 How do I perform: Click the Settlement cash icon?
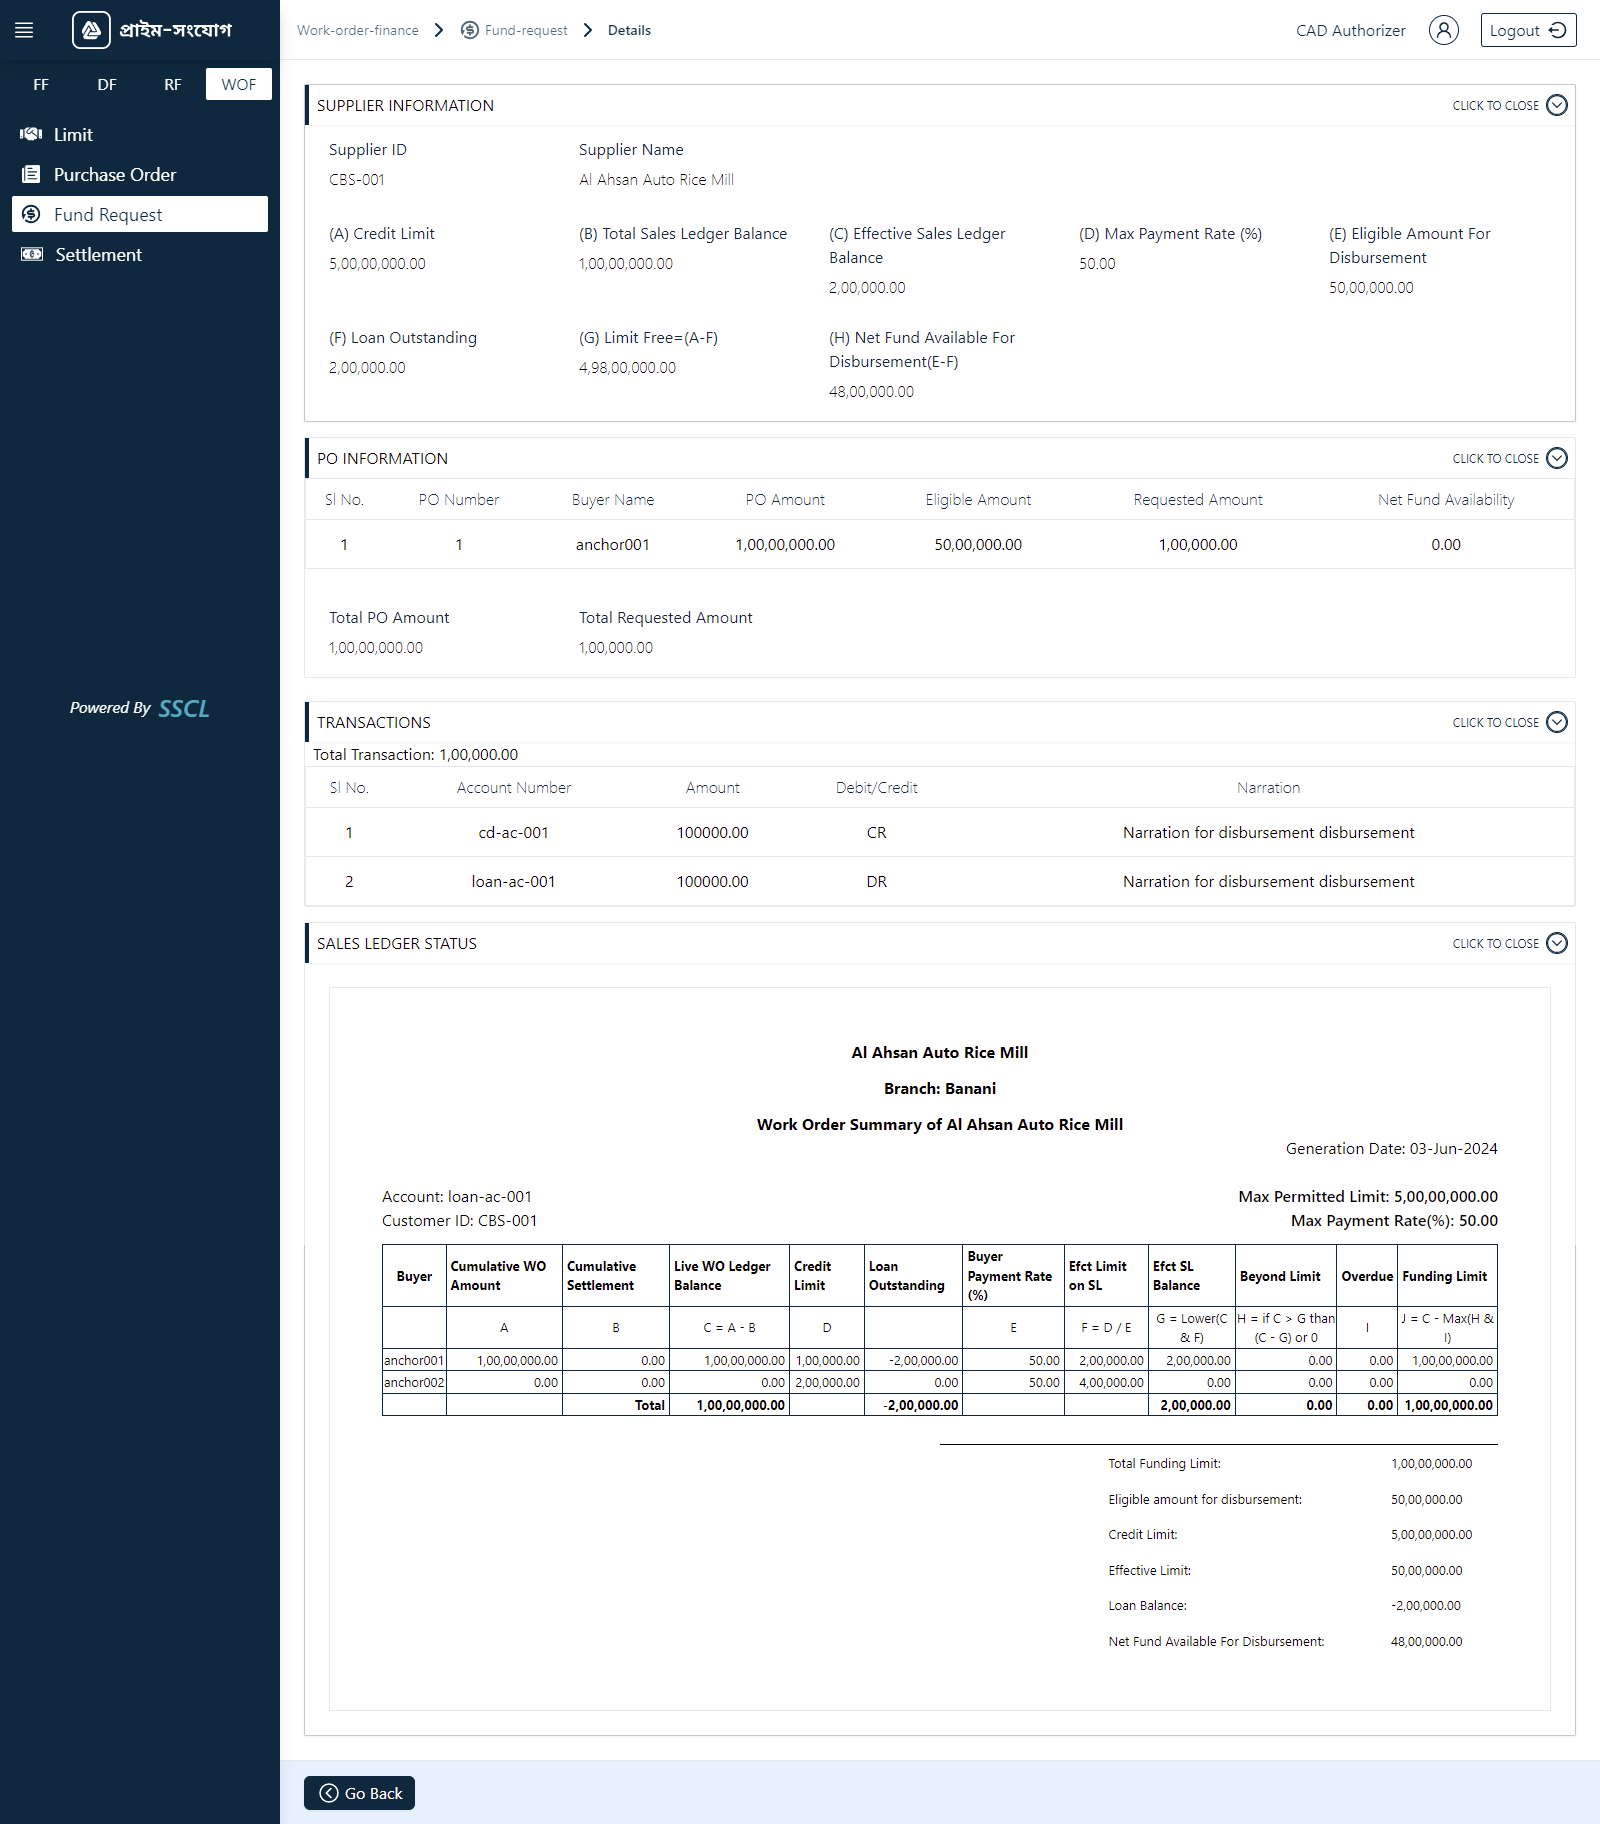(x=32, y=254)
